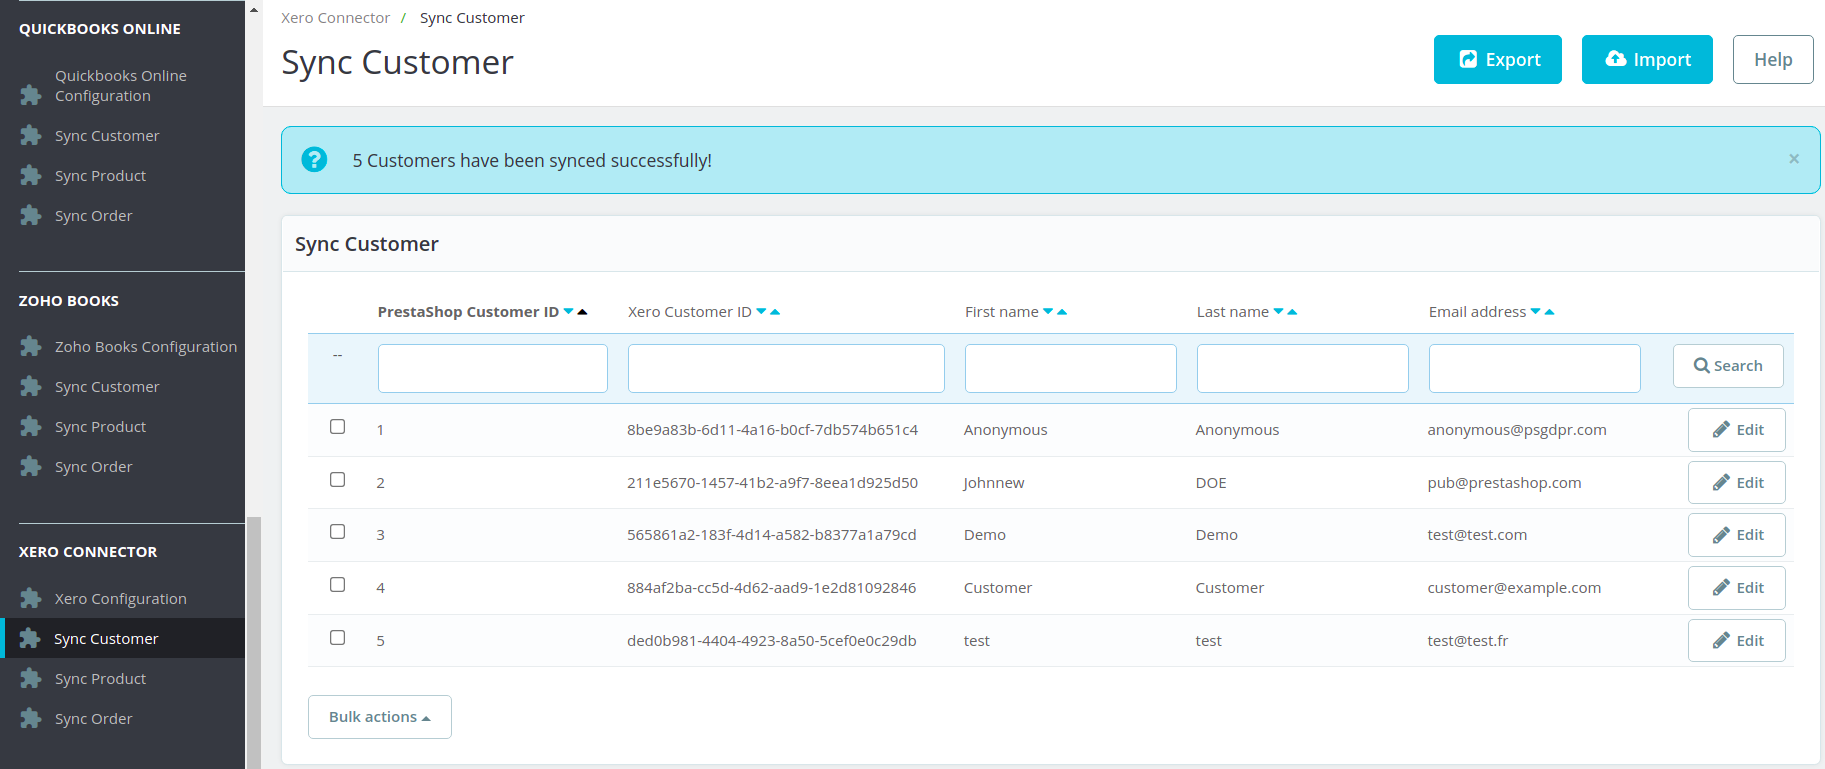Click Xero ID 8be9a83b-6d11-4a16-b0cf-7db574b651c4
The image size is (1825, 769).
[x=772, y=429]
